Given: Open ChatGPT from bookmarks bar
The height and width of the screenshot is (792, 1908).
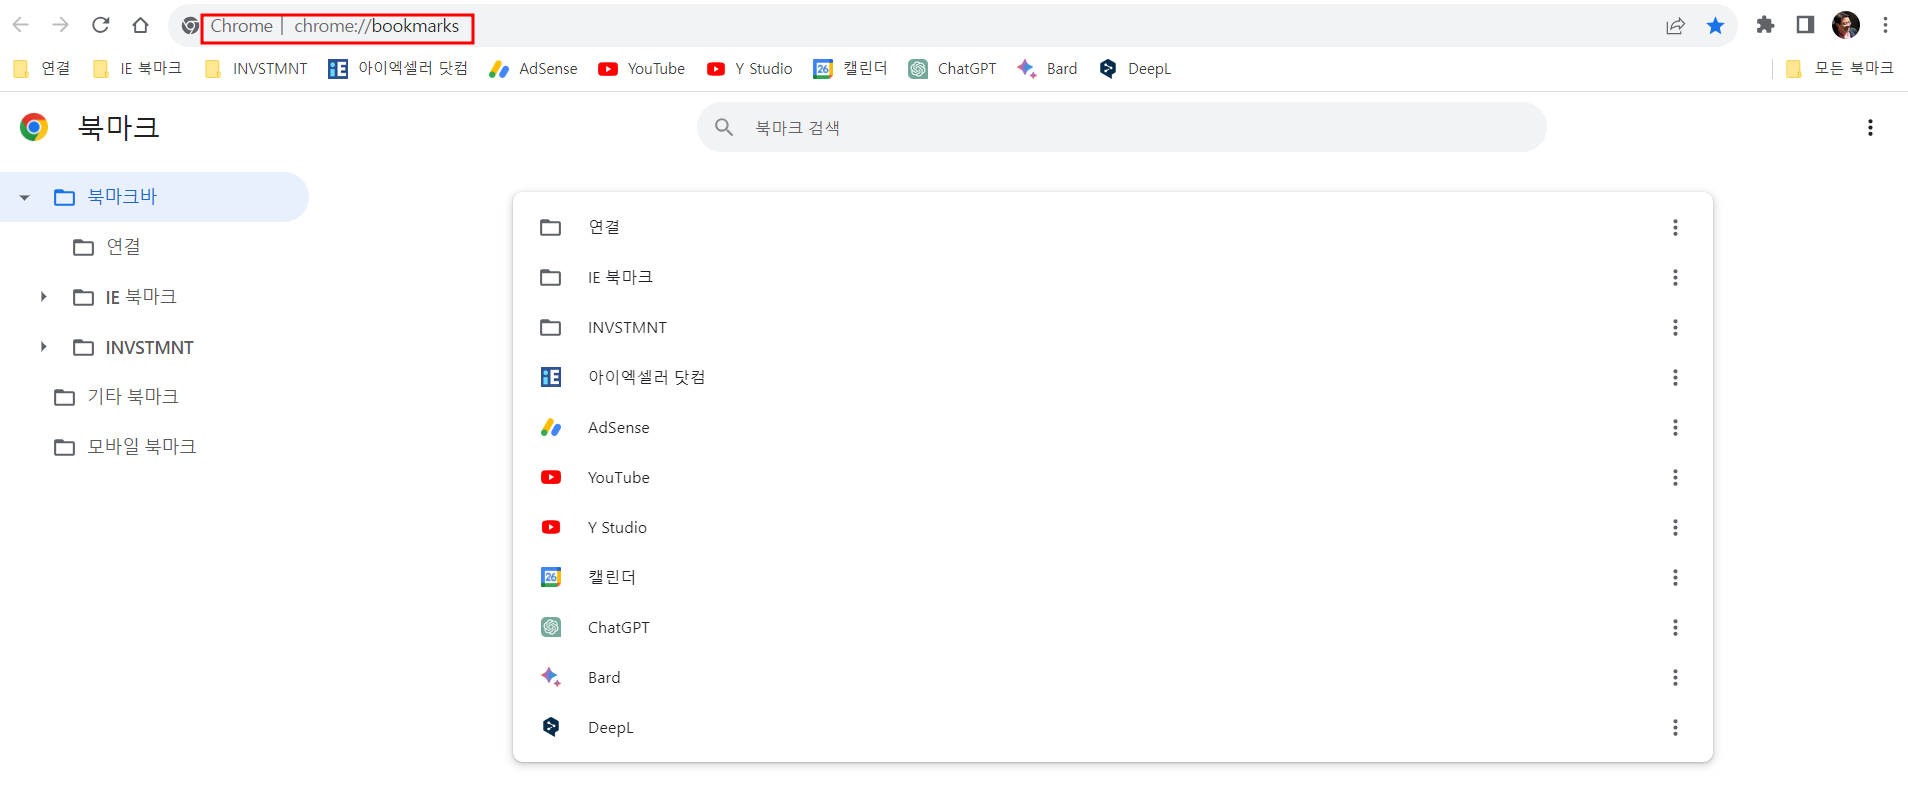Looking at the screenshot, I should point(953,68).
